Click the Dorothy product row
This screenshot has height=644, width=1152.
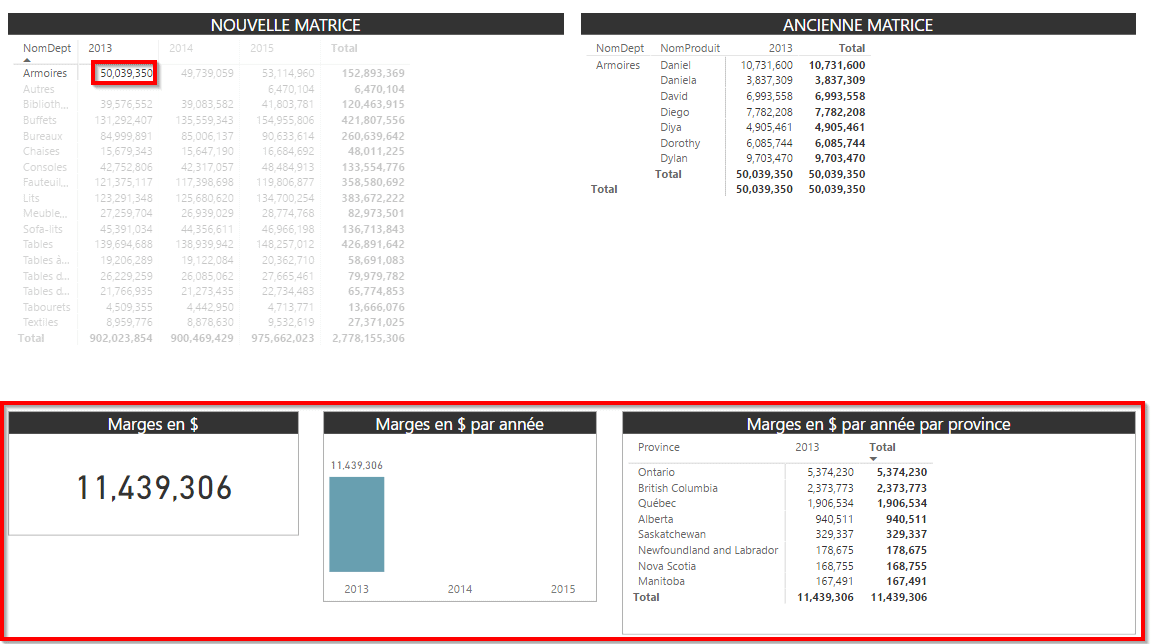(x=680, y=143)
